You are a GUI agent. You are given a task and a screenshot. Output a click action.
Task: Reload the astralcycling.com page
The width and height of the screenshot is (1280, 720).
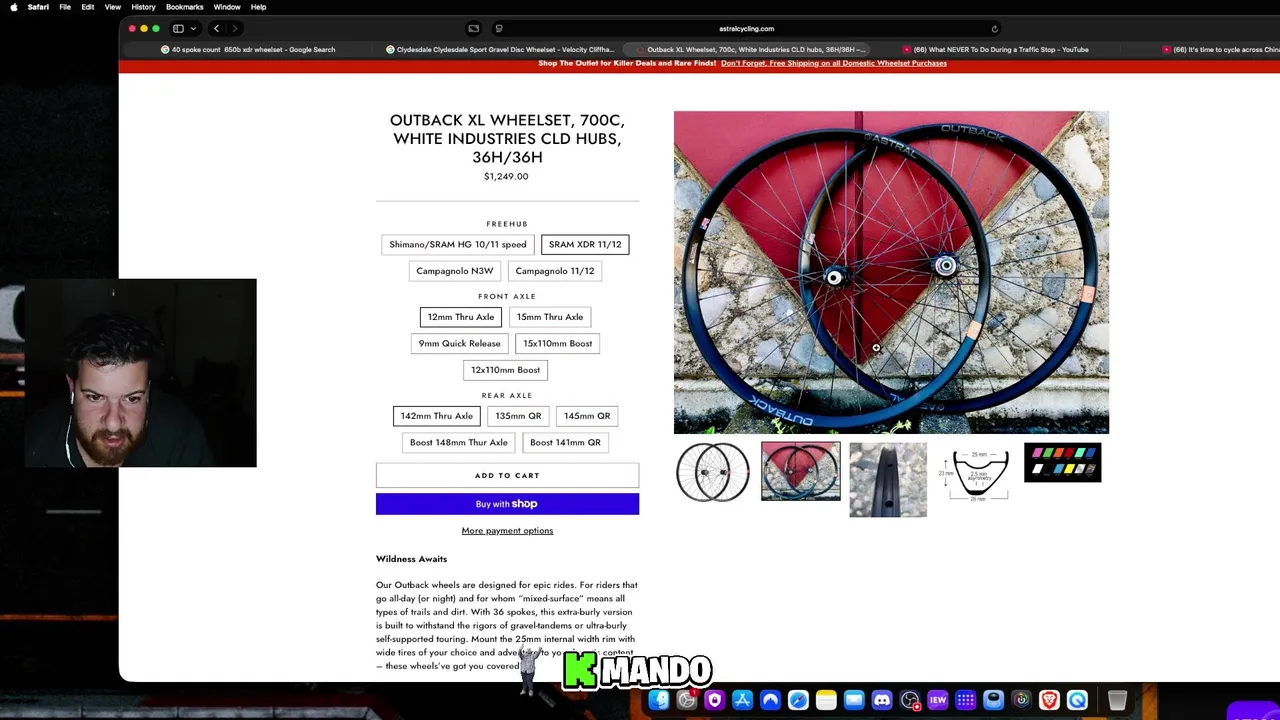coord(994,29)
